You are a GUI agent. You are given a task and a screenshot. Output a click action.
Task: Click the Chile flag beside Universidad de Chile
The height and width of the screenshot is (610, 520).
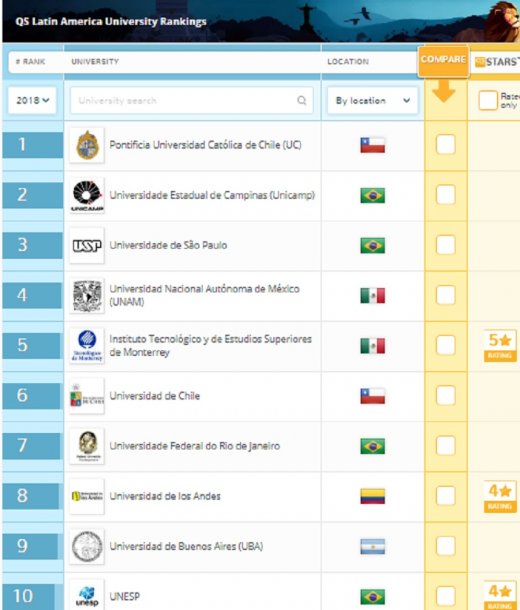(x=373, y=396)
